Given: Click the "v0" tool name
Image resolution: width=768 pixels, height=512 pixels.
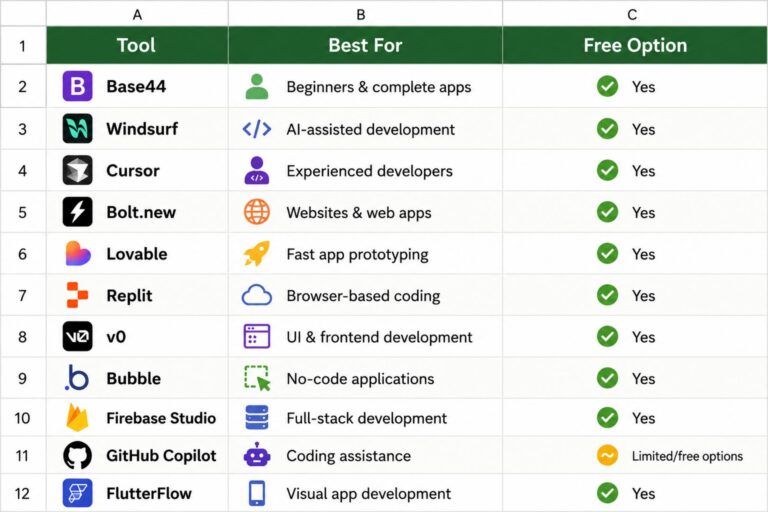Looking at the screenshot, I should click(116, 337).
